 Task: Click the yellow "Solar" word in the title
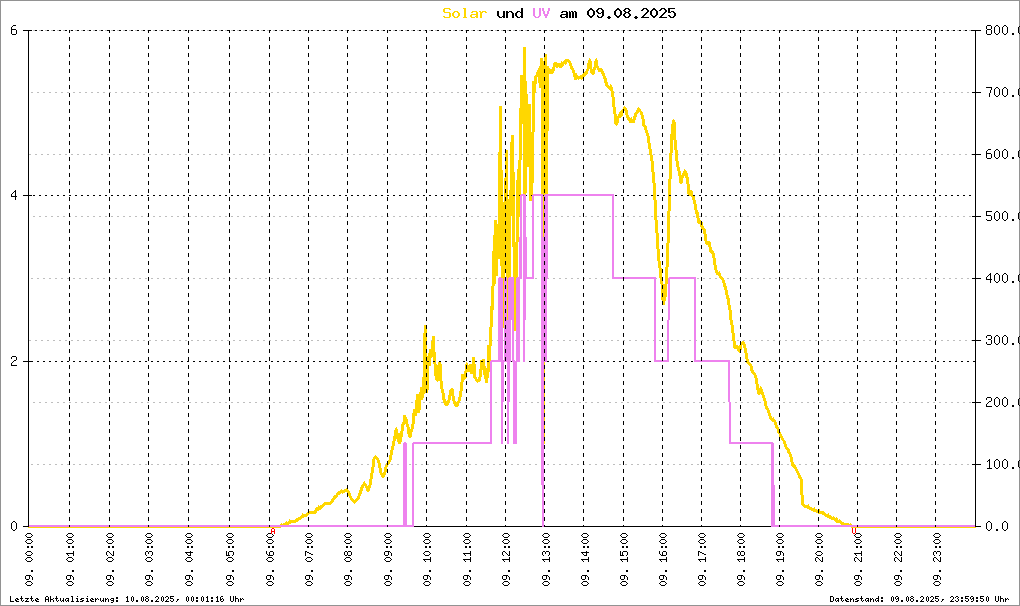tap(464, 13)
